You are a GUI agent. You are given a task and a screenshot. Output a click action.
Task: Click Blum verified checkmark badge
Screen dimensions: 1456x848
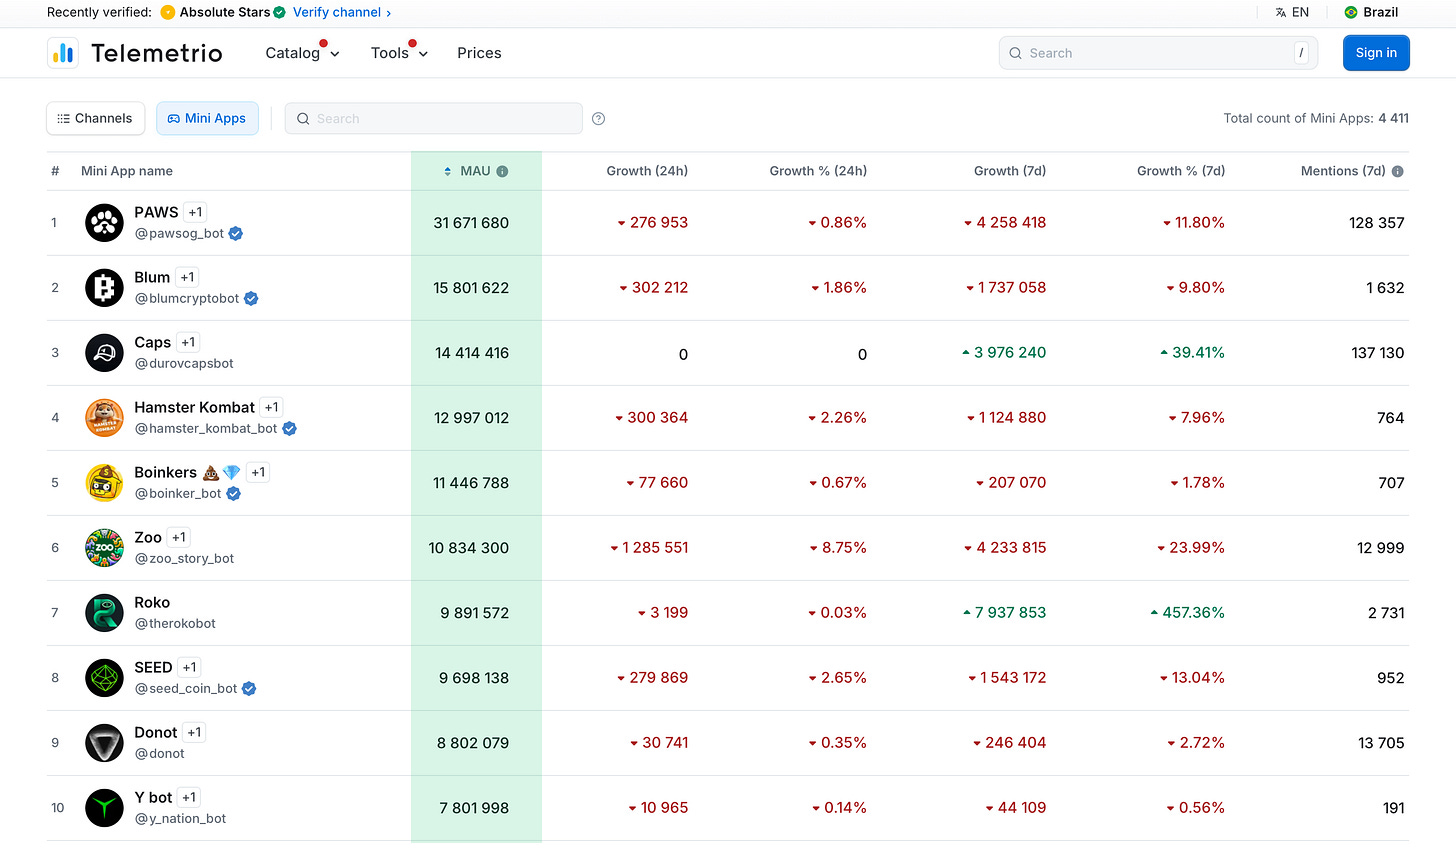[x=251, y=299]
